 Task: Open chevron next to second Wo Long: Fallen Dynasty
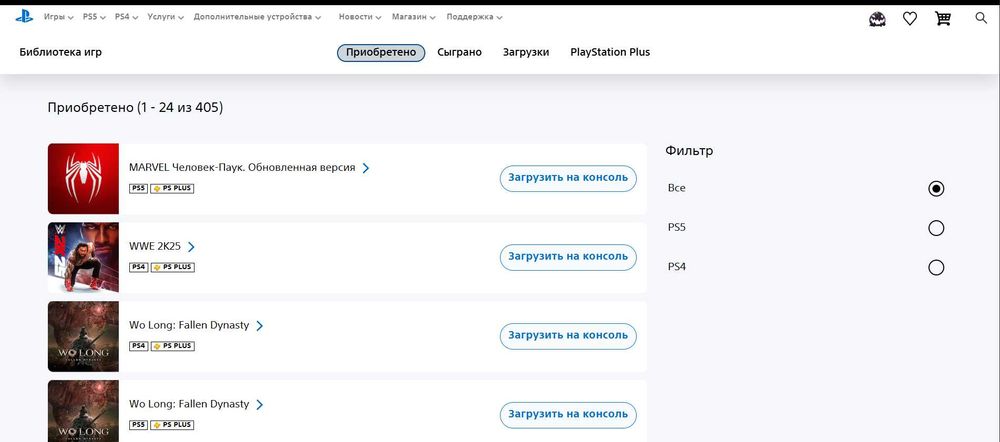point(259,404)
